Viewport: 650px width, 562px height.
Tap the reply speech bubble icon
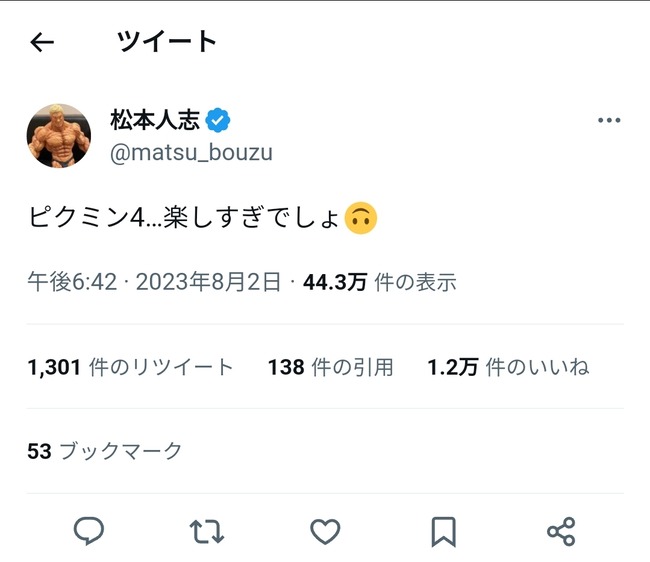(89, 531)
